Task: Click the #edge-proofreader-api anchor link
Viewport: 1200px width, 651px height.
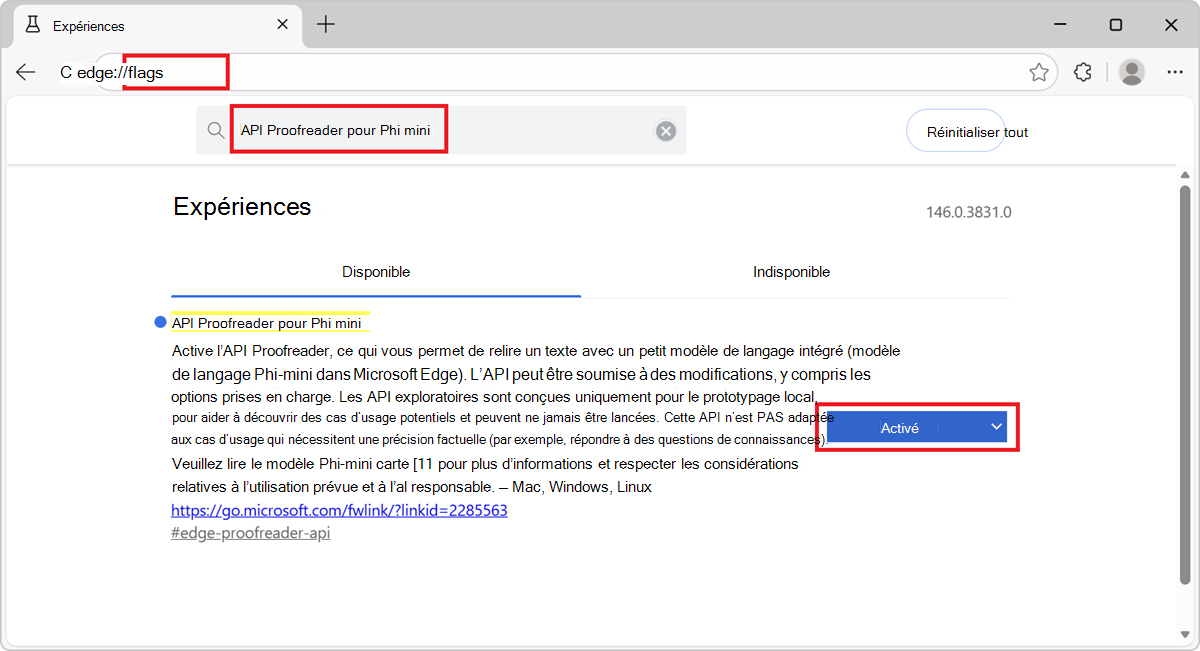Action: (x=250, y=533)
